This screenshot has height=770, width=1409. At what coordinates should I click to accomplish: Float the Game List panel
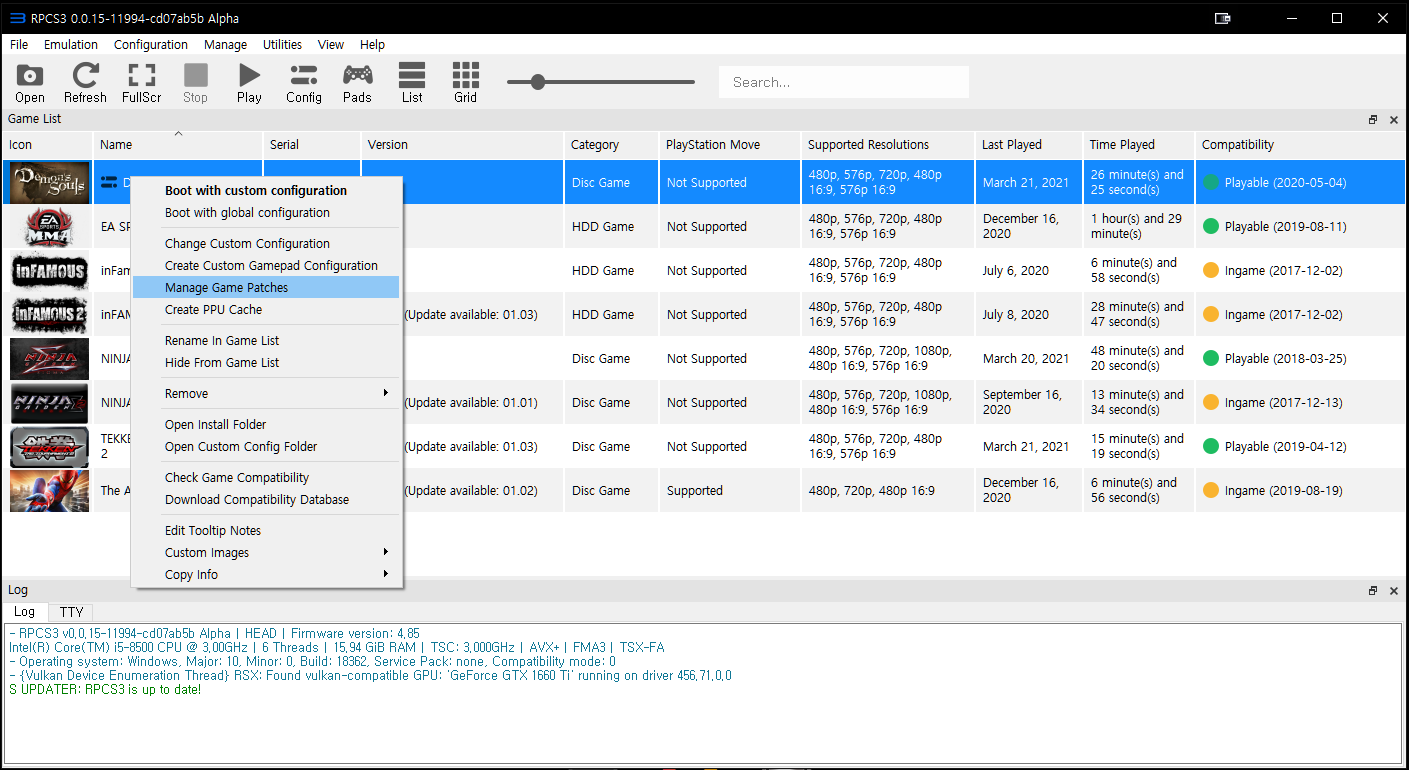1373,119
